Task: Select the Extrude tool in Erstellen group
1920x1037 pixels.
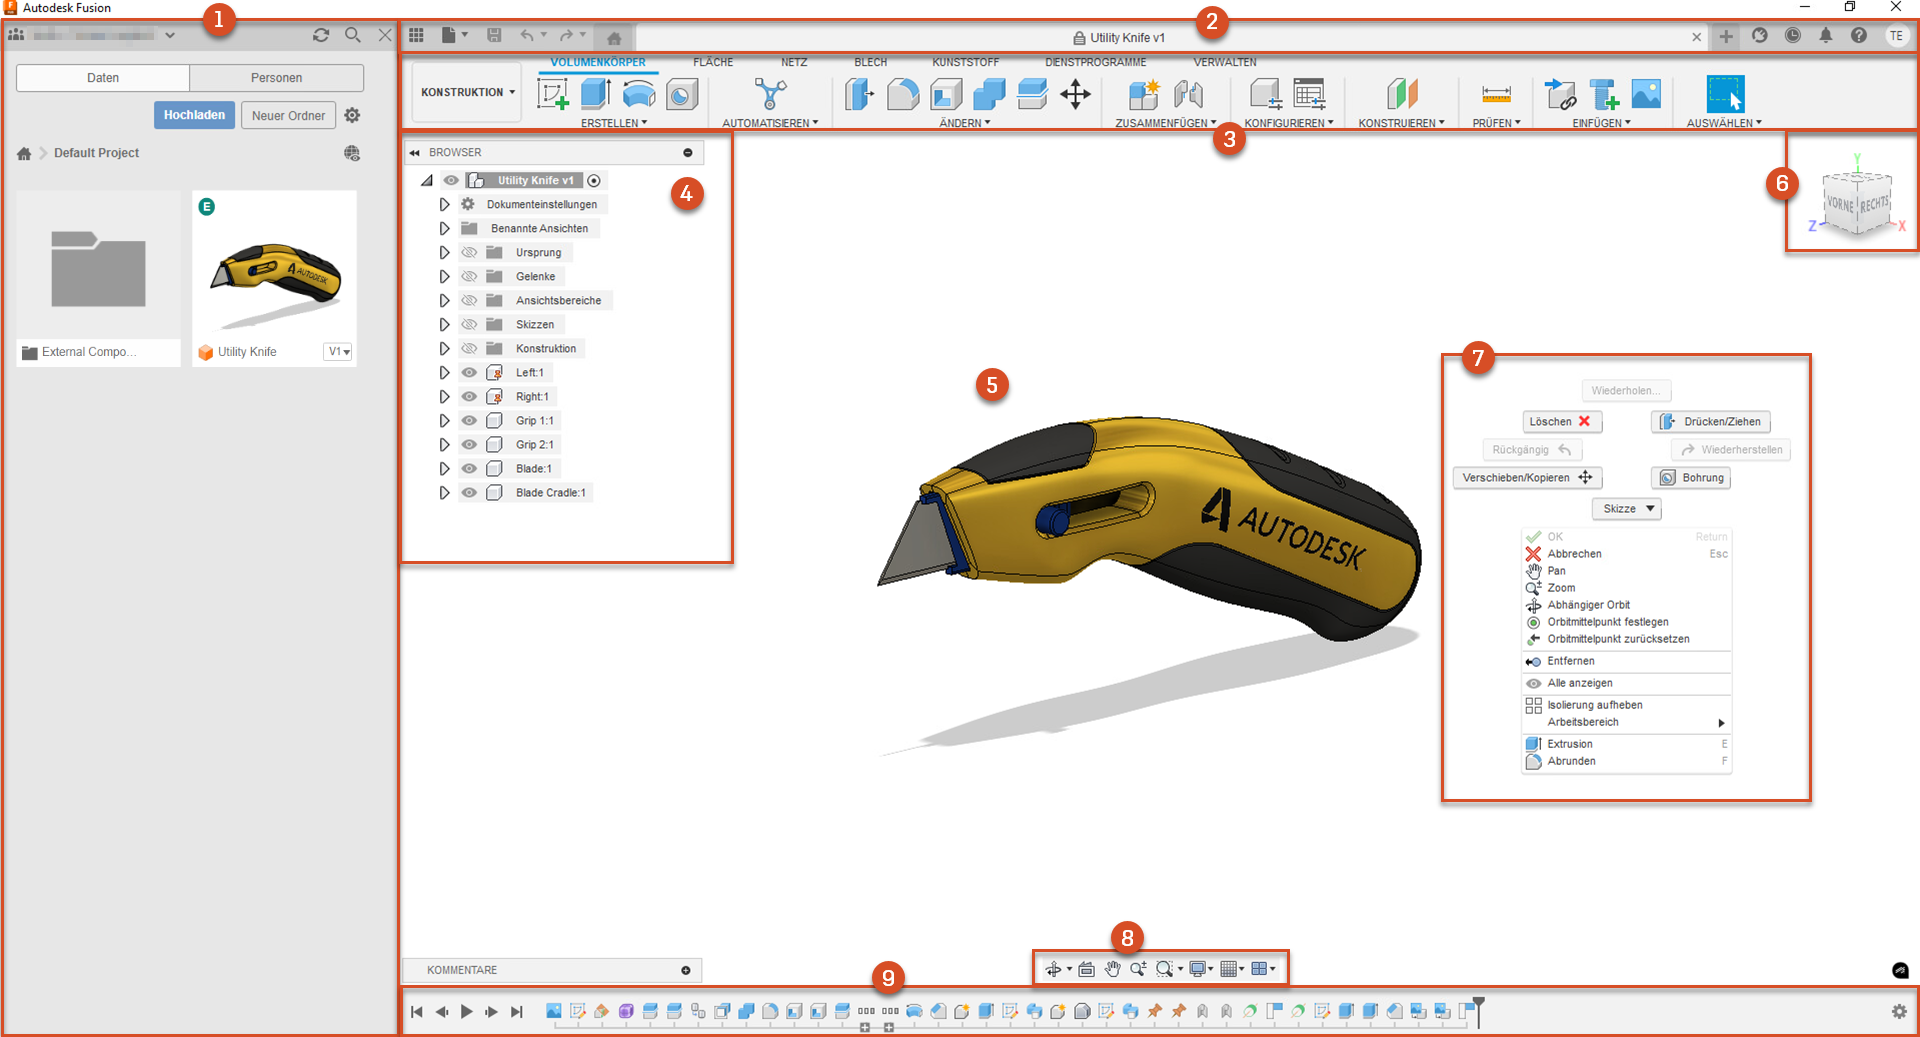Action: pos(596,94)
